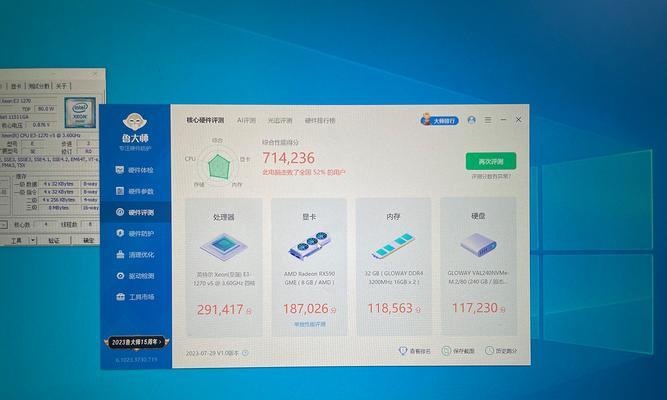Click the green 再次评测 button
The height and width of the screenshot is (400, 667).
491,162
